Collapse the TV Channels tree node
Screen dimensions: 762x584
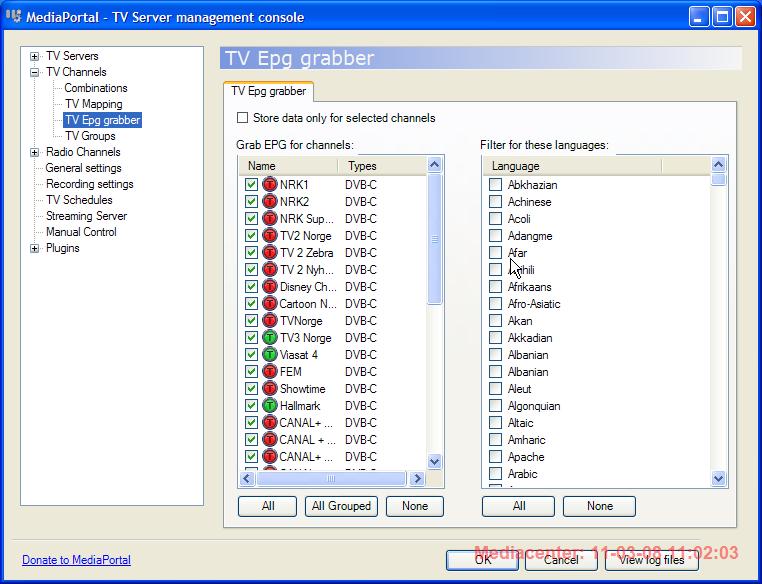(34, 72)
